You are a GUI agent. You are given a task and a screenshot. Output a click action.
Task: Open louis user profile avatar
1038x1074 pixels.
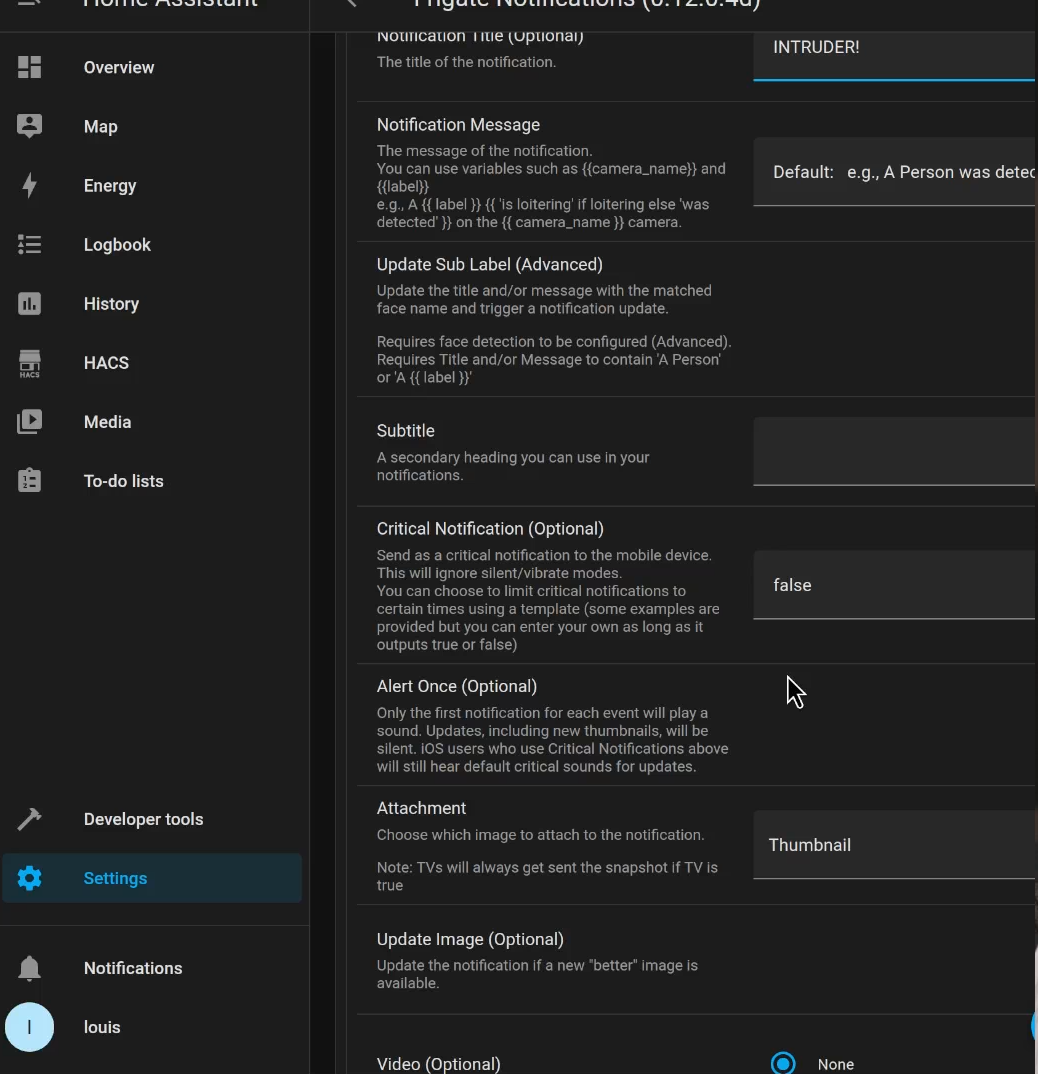click(x=29, y=1027)
